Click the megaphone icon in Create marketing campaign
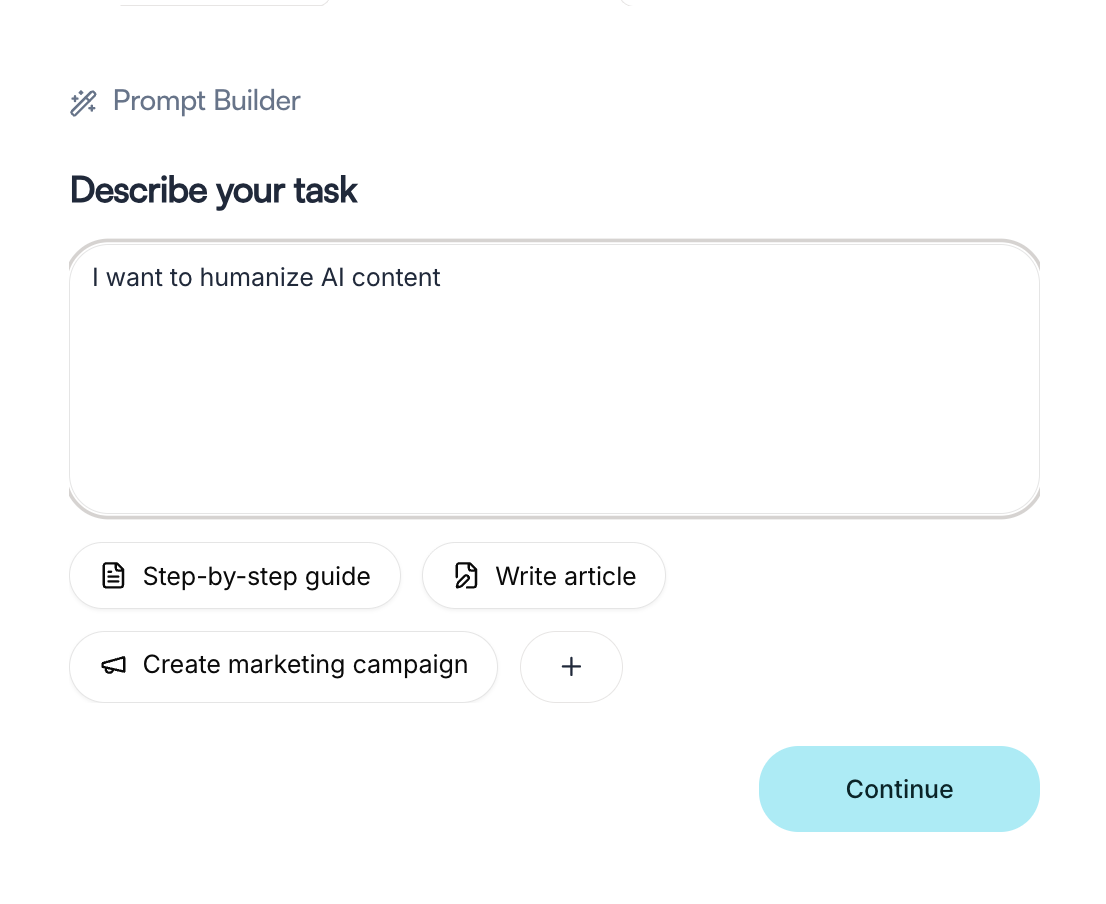This screenshot has width=1106, height=904. tap(114, 666)
